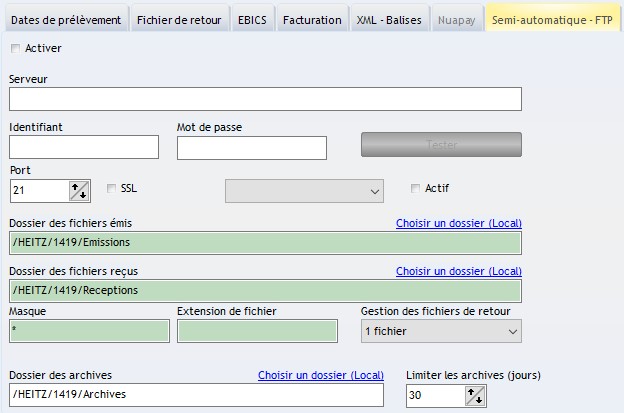The width and height of the screenshot is (624, 413).
Task: Click in the Serveur input field
Action: [265, 99]
